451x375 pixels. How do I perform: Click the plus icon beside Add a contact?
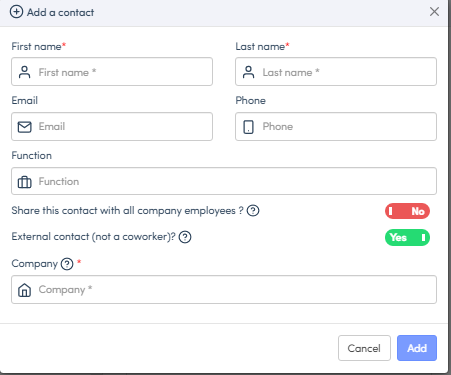16,12
